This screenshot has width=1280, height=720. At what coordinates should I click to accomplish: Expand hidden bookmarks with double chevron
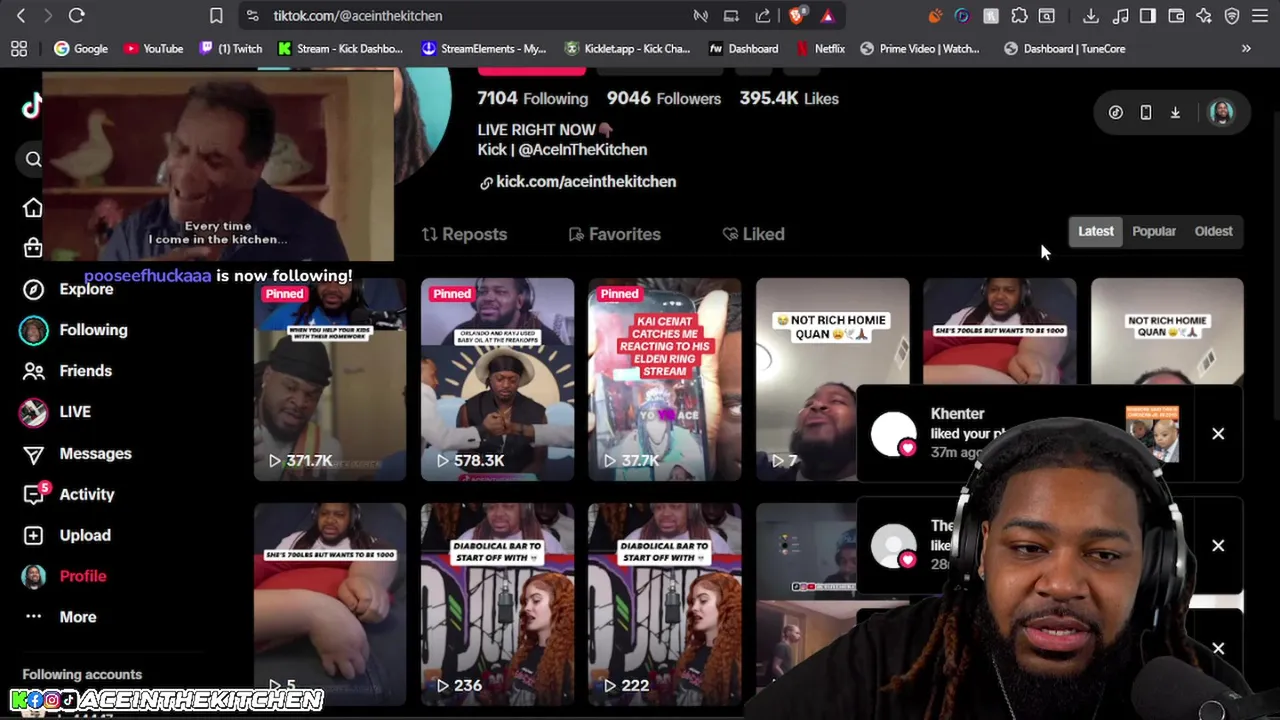[x=1246, y=48]
